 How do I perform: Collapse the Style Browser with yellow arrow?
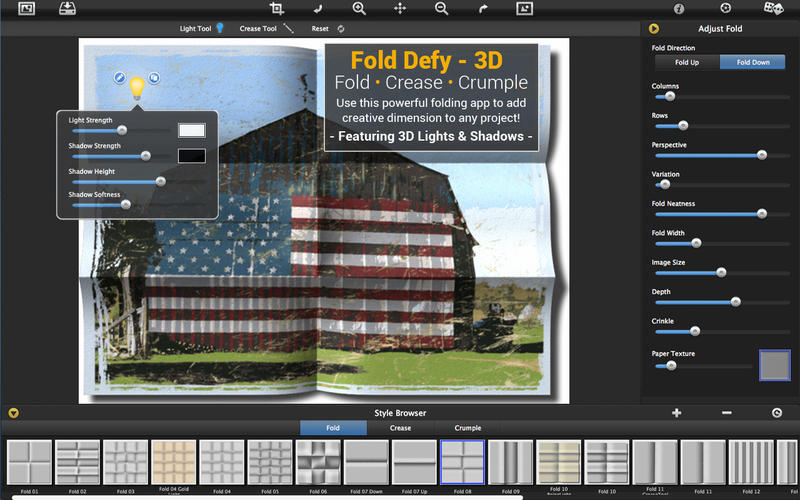pos(13,413)
